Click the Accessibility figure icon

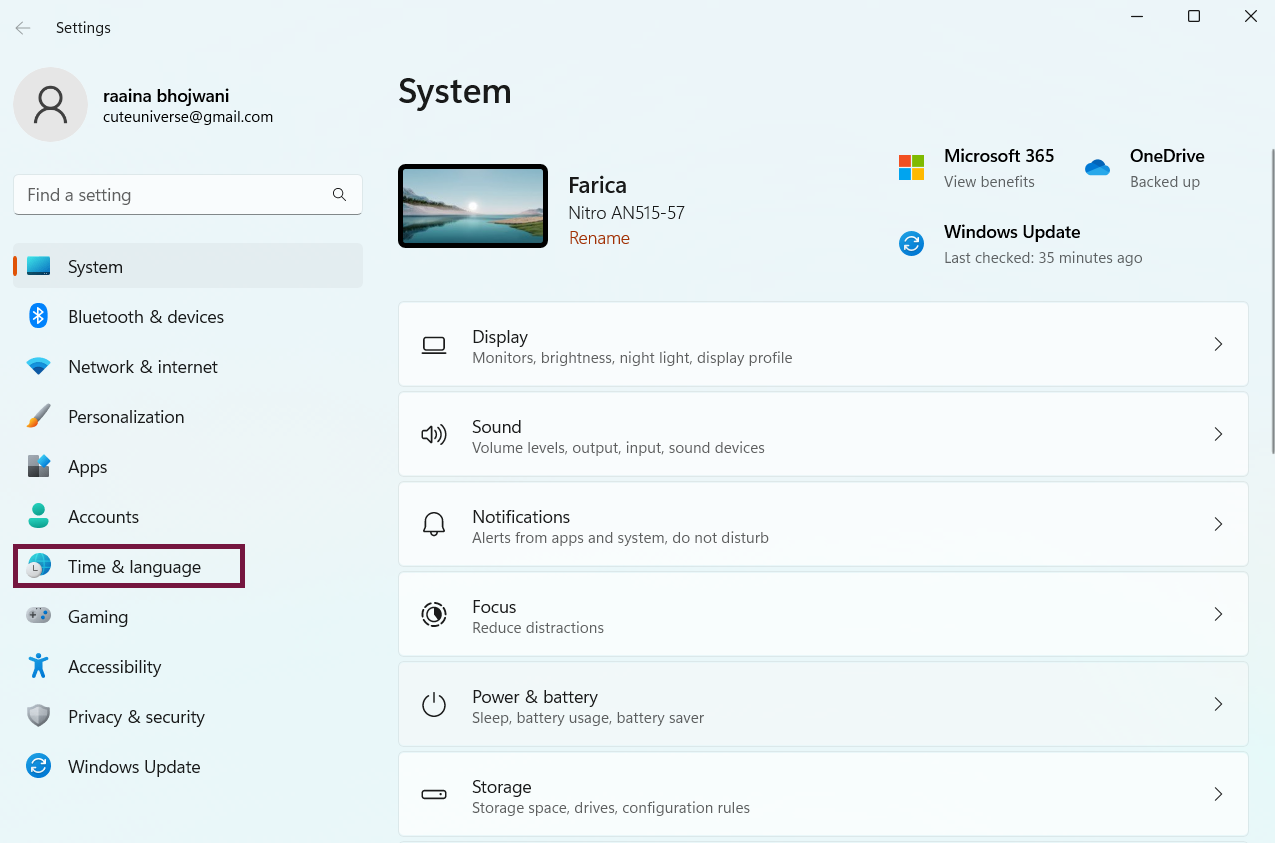click(39, 666)
